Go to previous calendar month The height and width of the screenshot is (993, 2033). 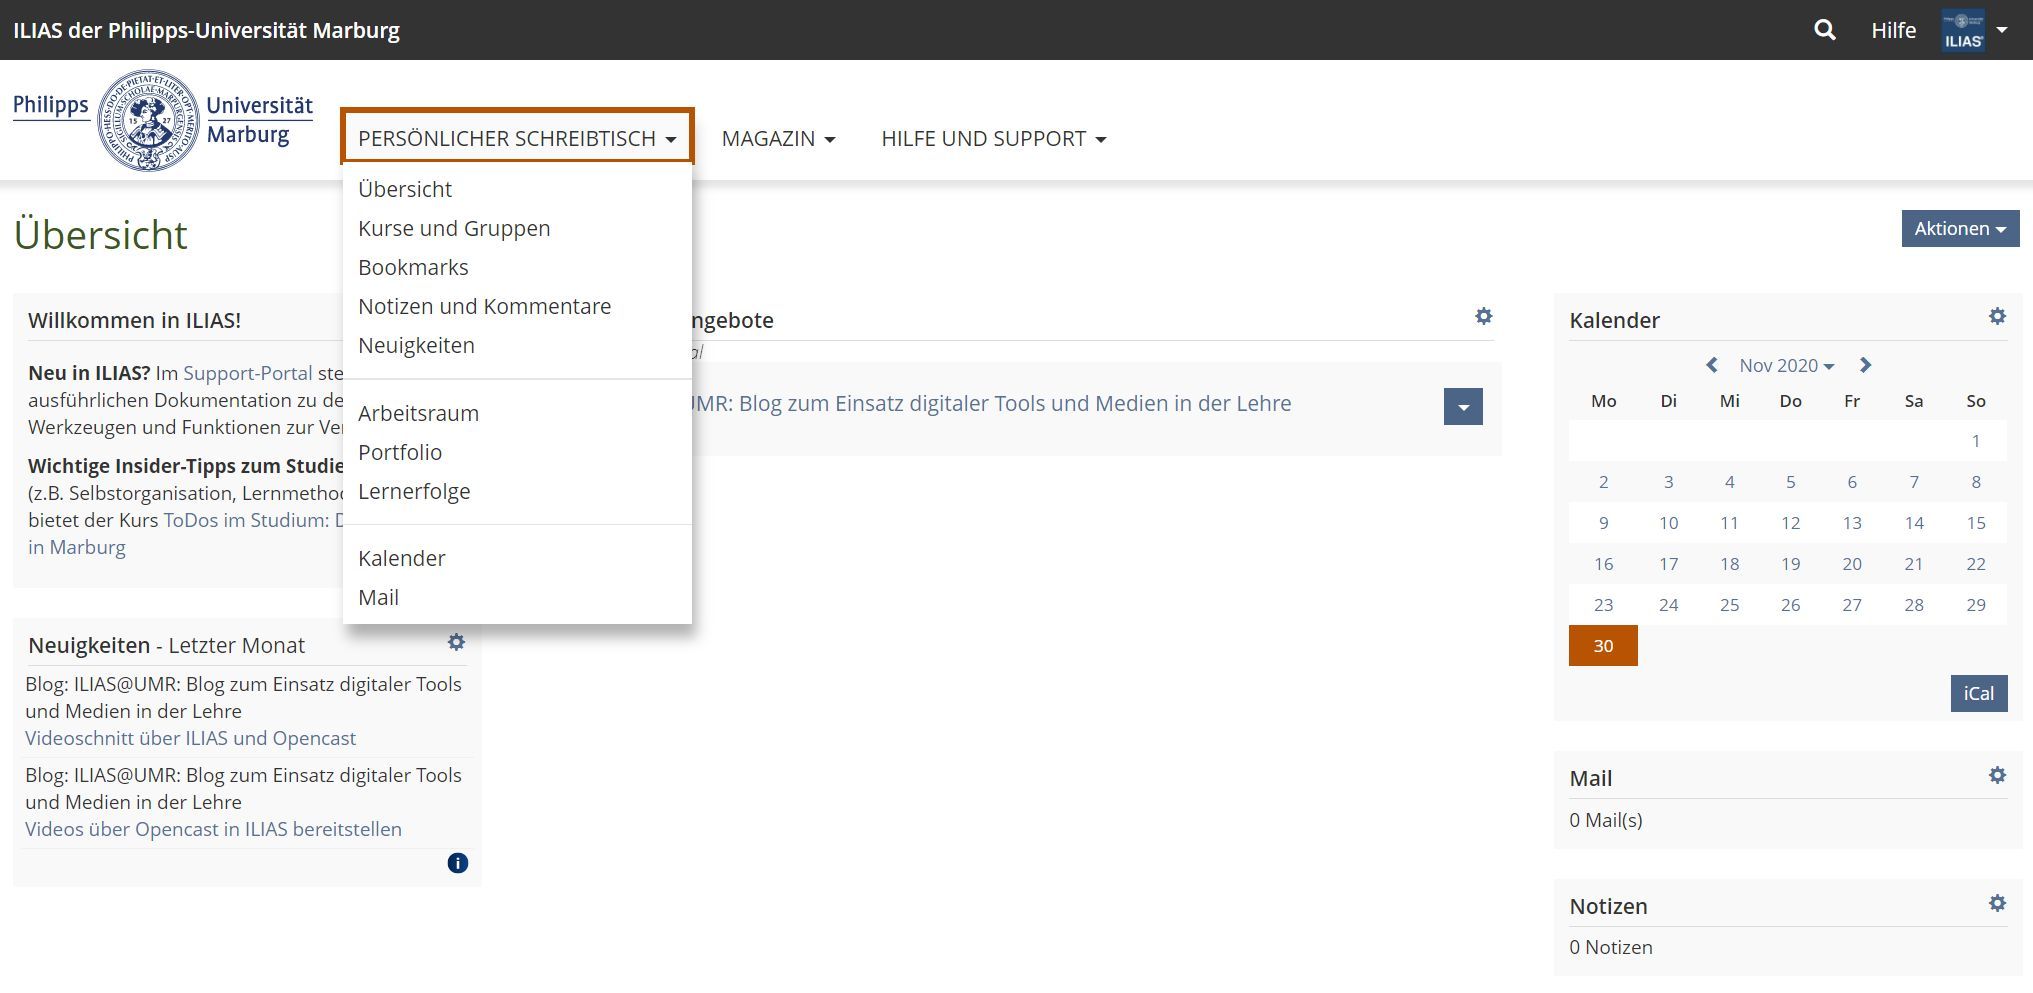1712,365
